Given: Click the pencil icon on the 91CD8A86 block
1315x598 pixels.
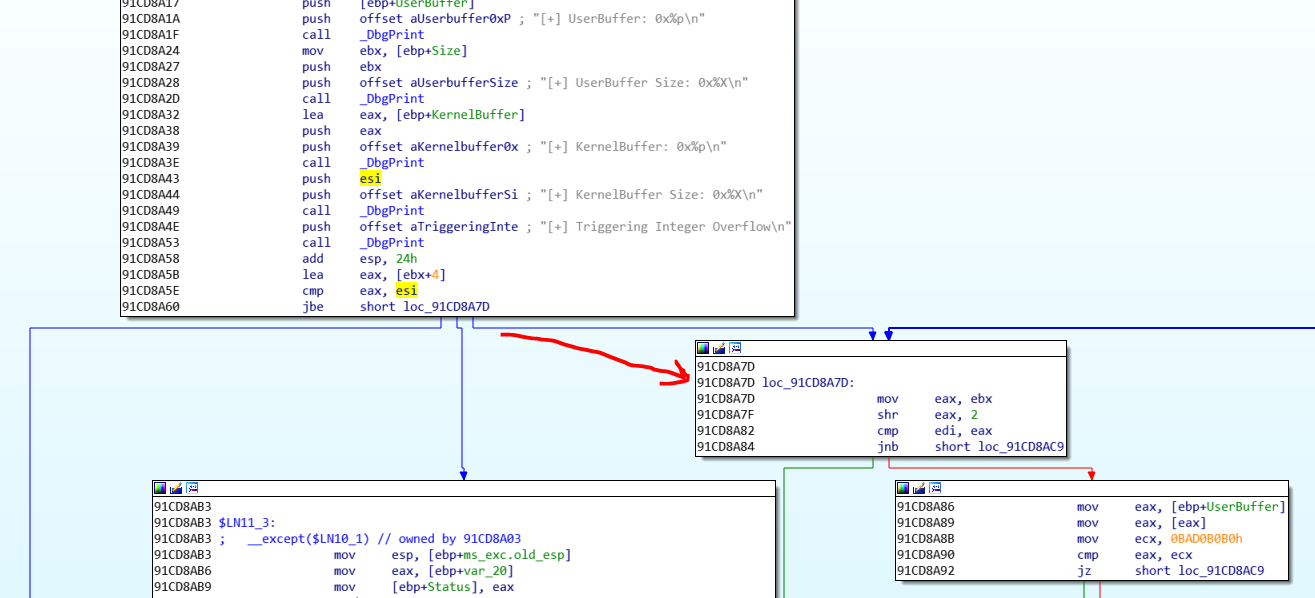Looking at the screenshot, I should click(919, 488).
